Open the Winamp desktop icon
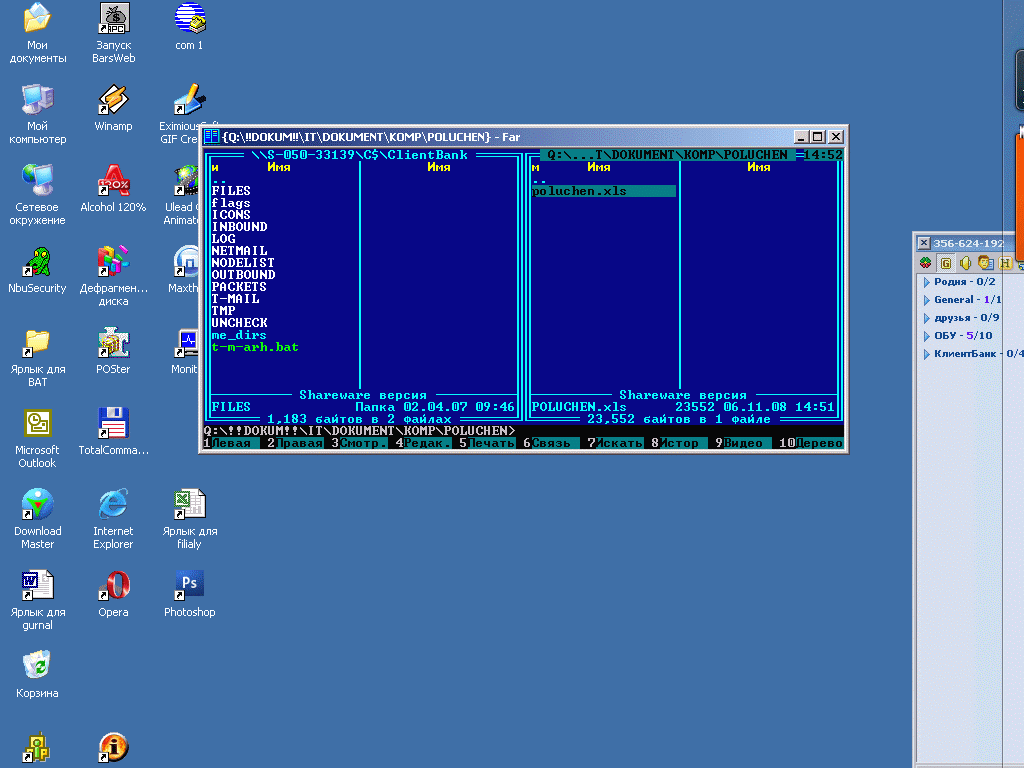The width and height of the screenshot is (1024, 768). tap(113, 100)
